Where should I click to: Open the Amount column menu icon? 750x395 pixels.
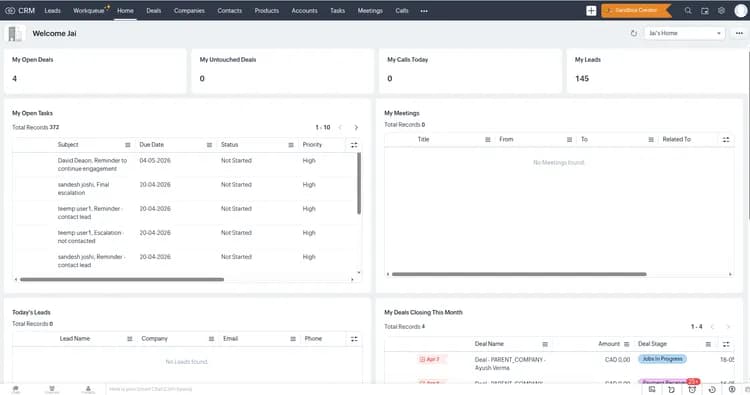(x=627, y=344)
